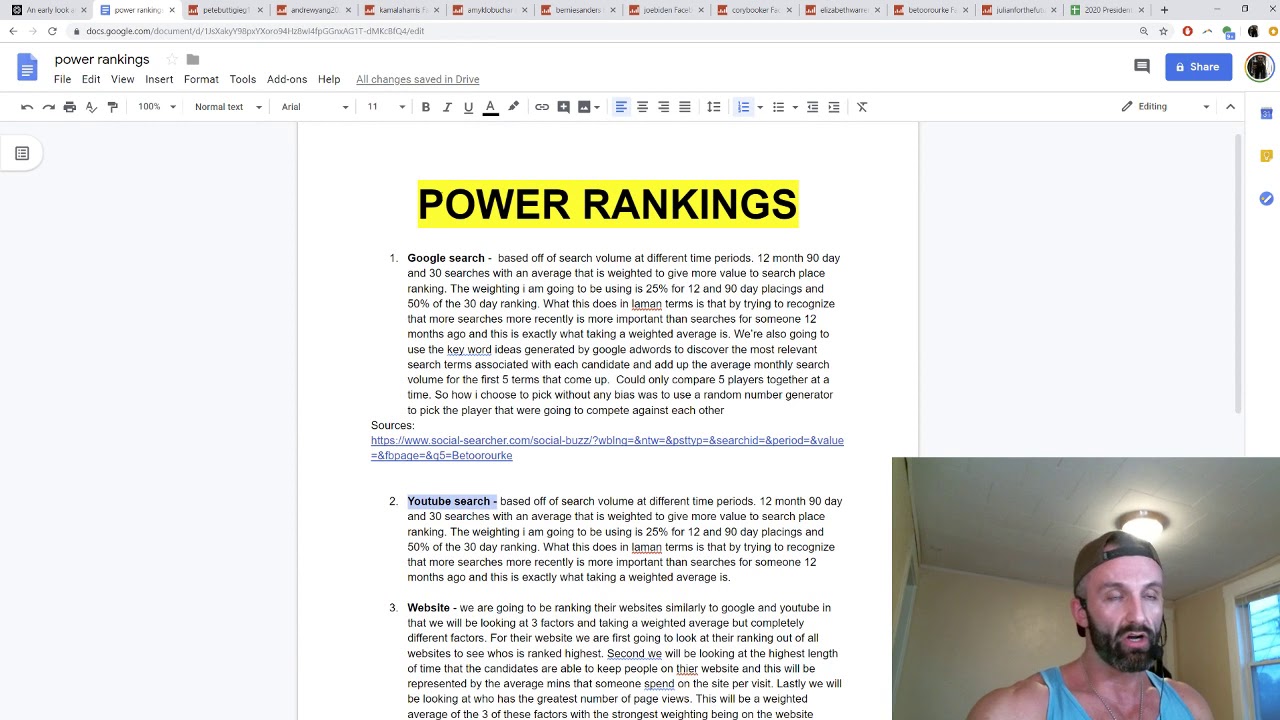
Task: Open a new browser tab
Action: pos(1164,10)
